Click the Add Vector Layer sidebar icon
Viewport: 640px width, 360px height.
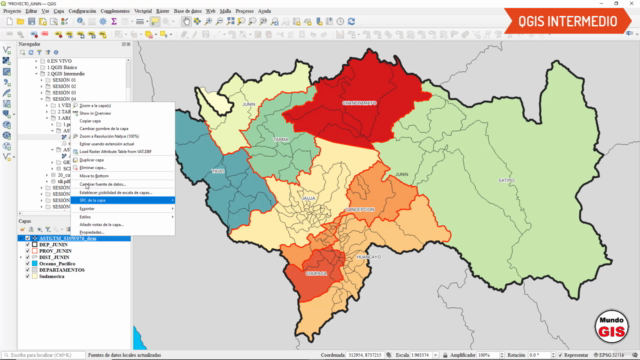click(x=7, y=50)
